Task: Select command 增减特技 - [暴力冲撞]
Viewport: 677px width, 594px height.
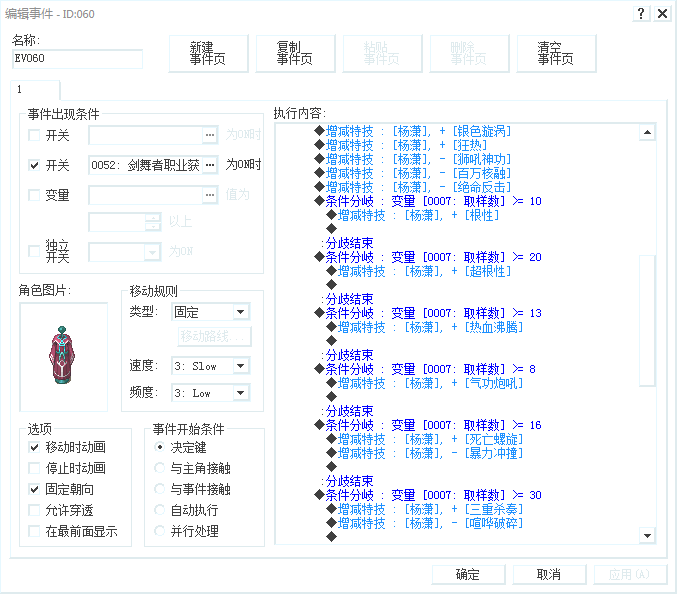Action: click(425, 453)
